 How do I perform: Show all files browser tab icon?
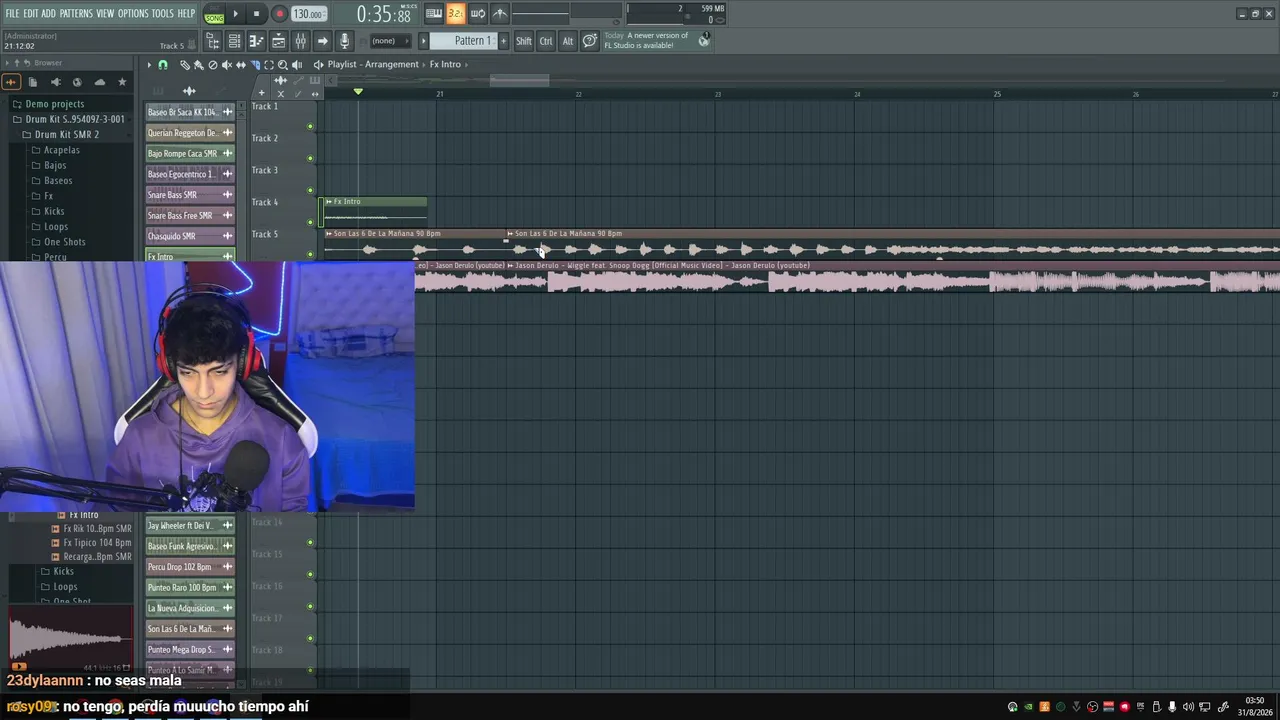33,82
